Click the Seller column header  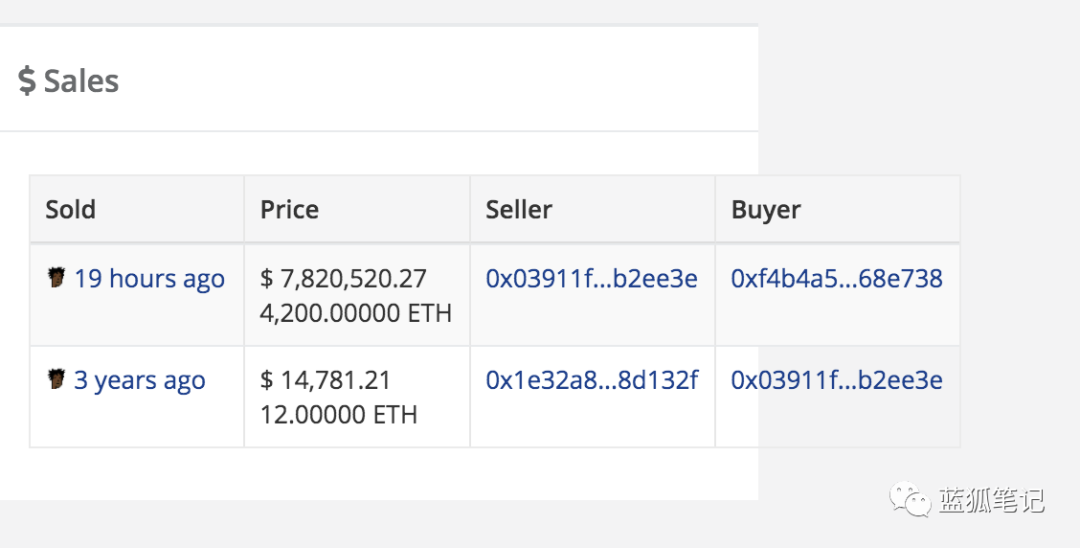click(x=519, y=209)
